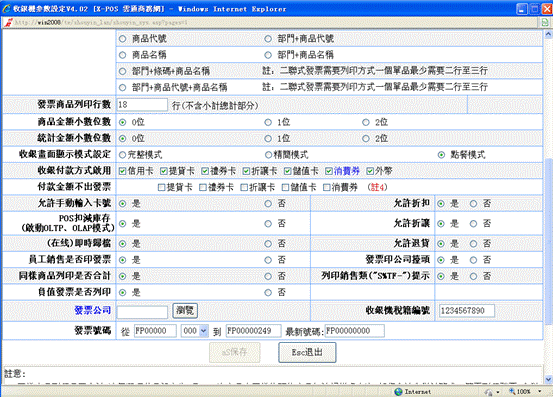Uncheck the 信用卡 payment method checkbox
This screenshot has height=397, width=553.
(x=122, y=171)
